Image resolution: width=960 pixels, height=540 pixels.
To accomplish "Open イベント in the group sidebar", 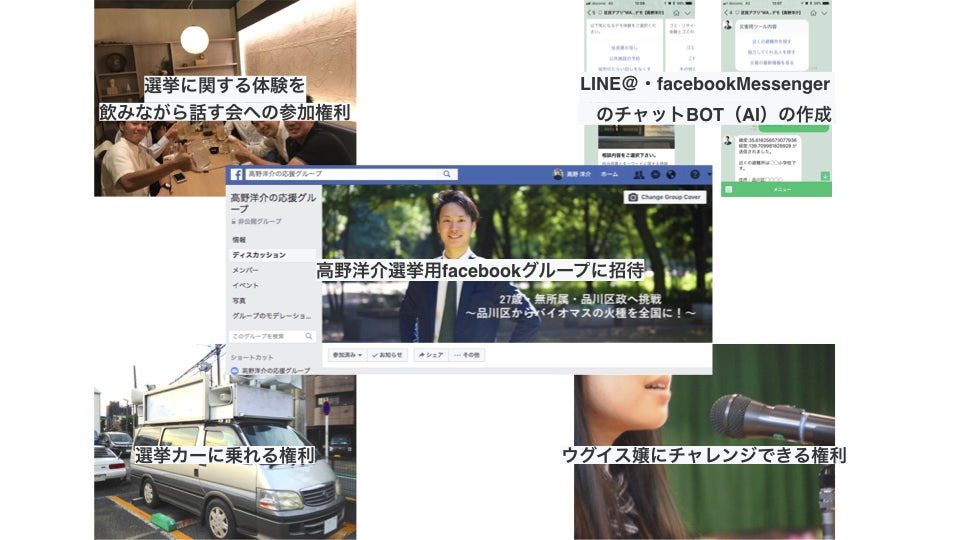I will pyautogui.click(x=246, y=285).
